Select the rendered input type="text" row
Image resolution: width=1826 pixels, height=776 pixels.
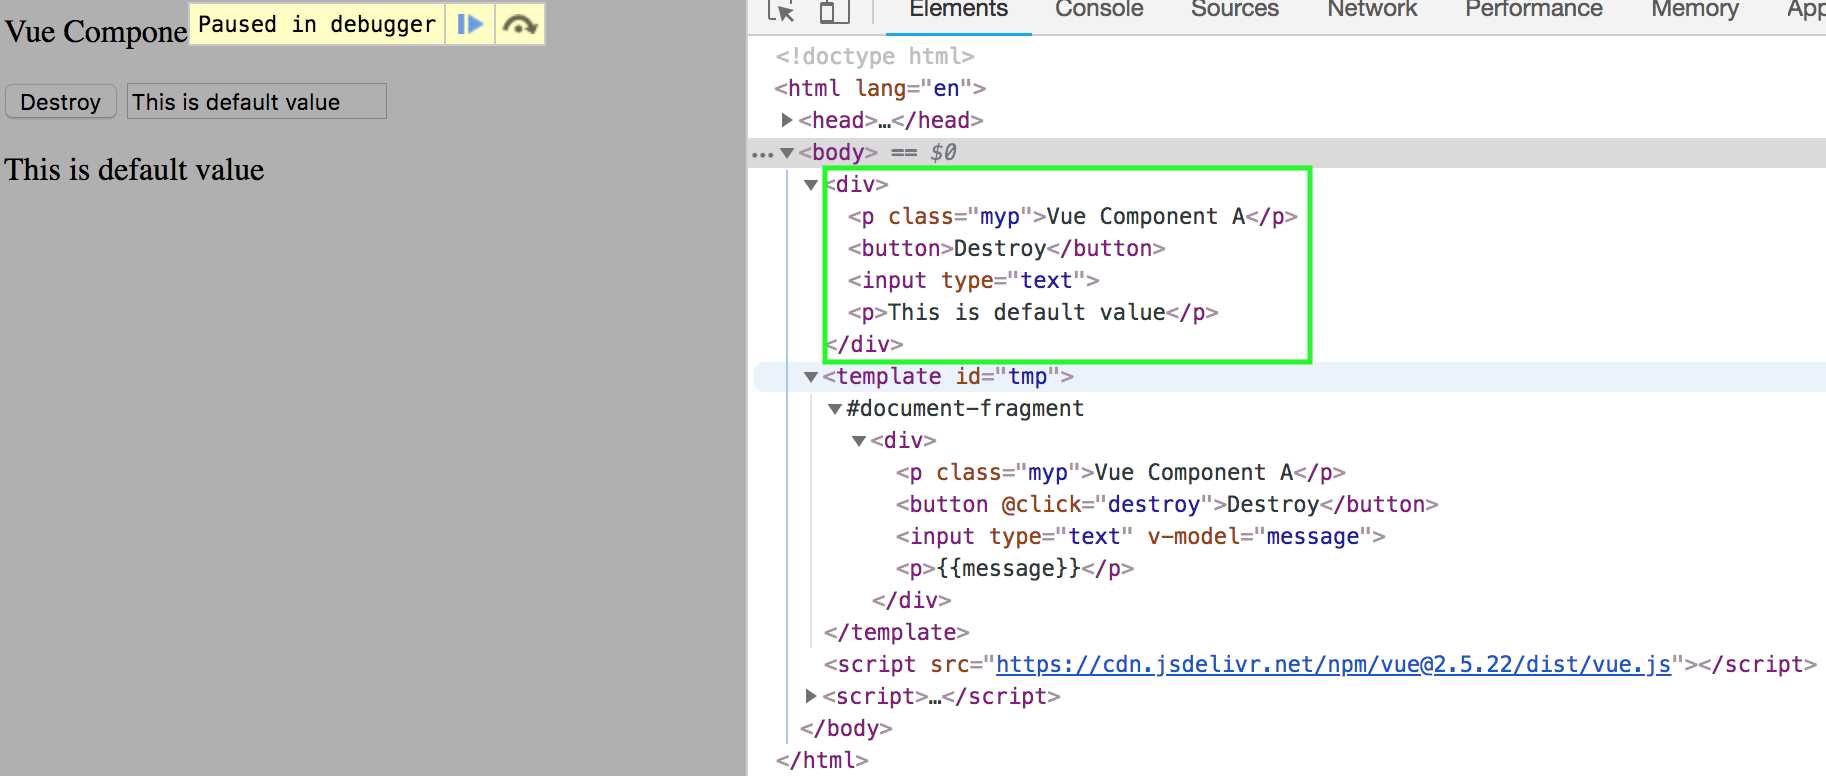pyautogui.click(x=973, y=280)
